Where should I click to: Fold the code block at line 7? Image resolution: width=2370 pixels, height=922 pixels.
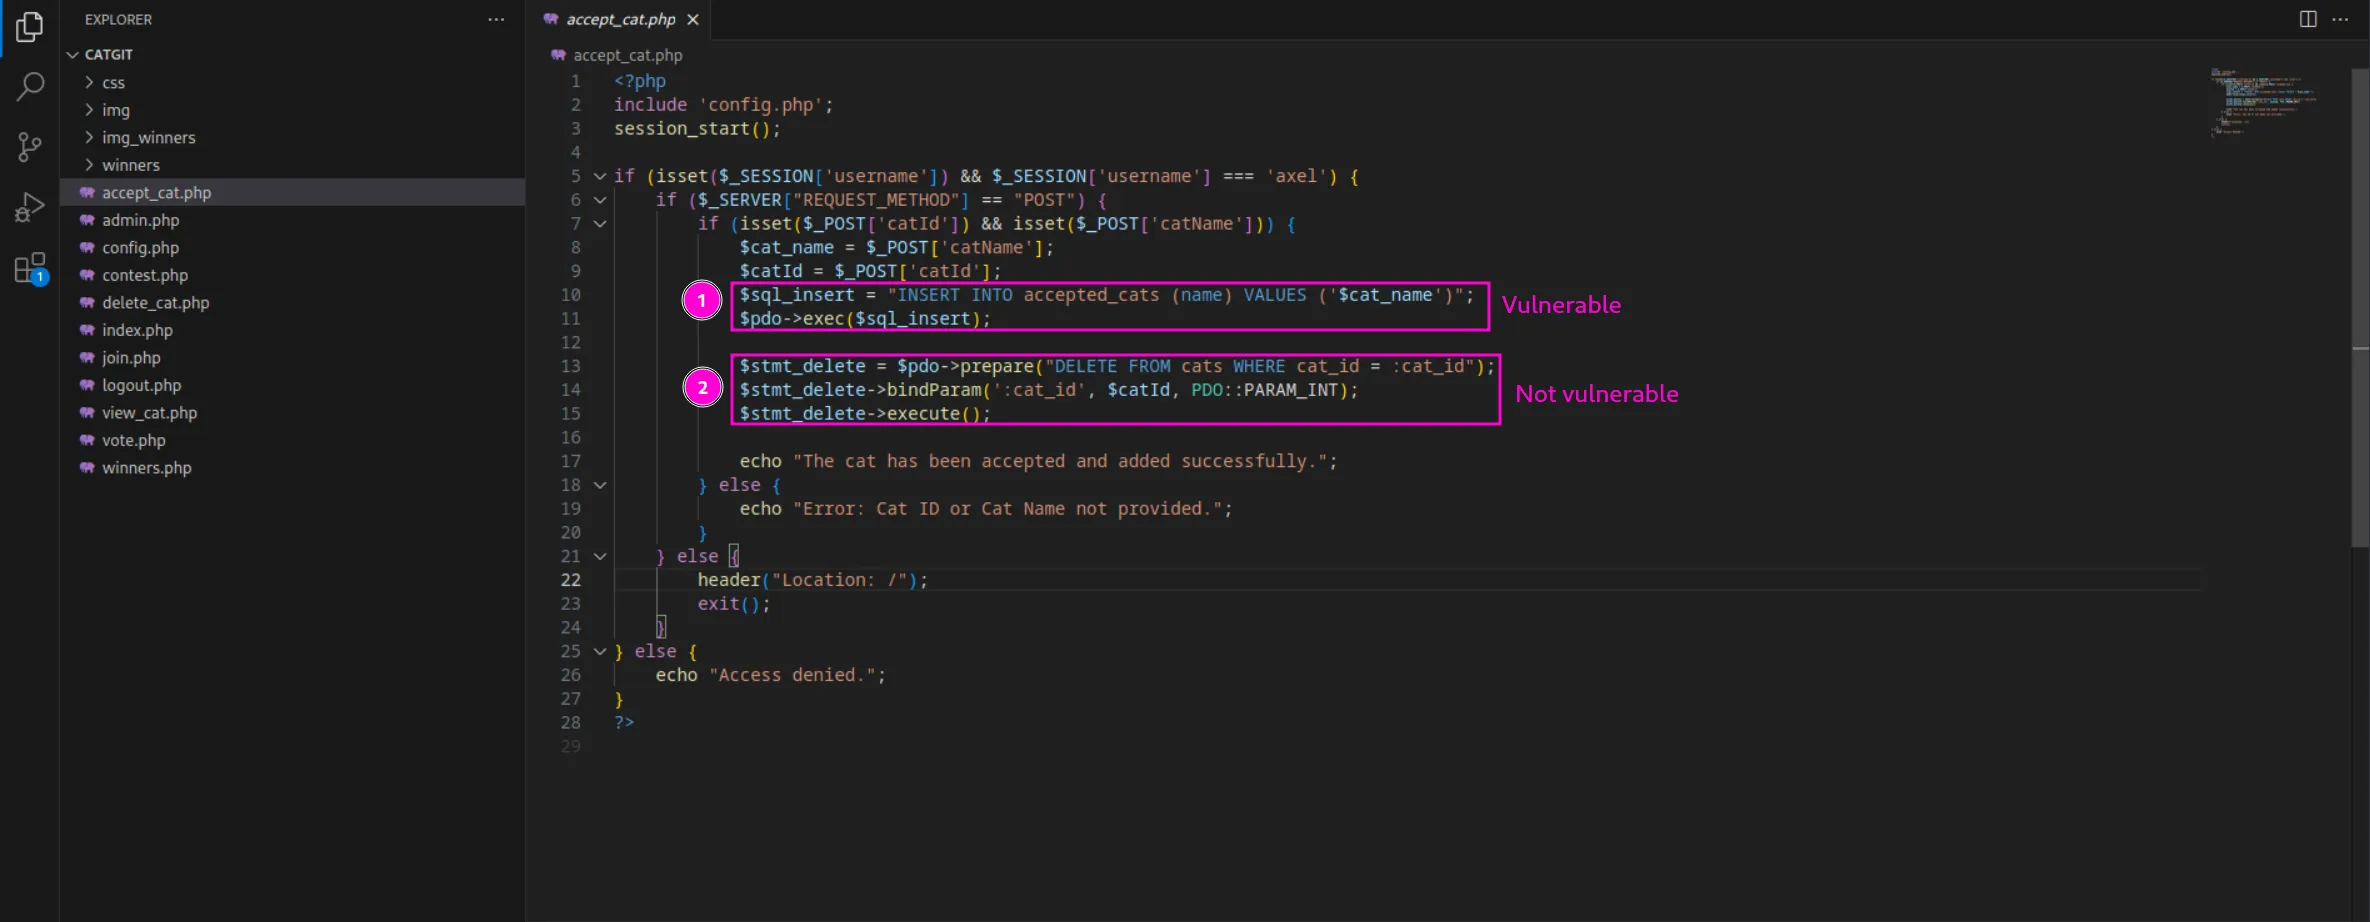tap(600, 224)
